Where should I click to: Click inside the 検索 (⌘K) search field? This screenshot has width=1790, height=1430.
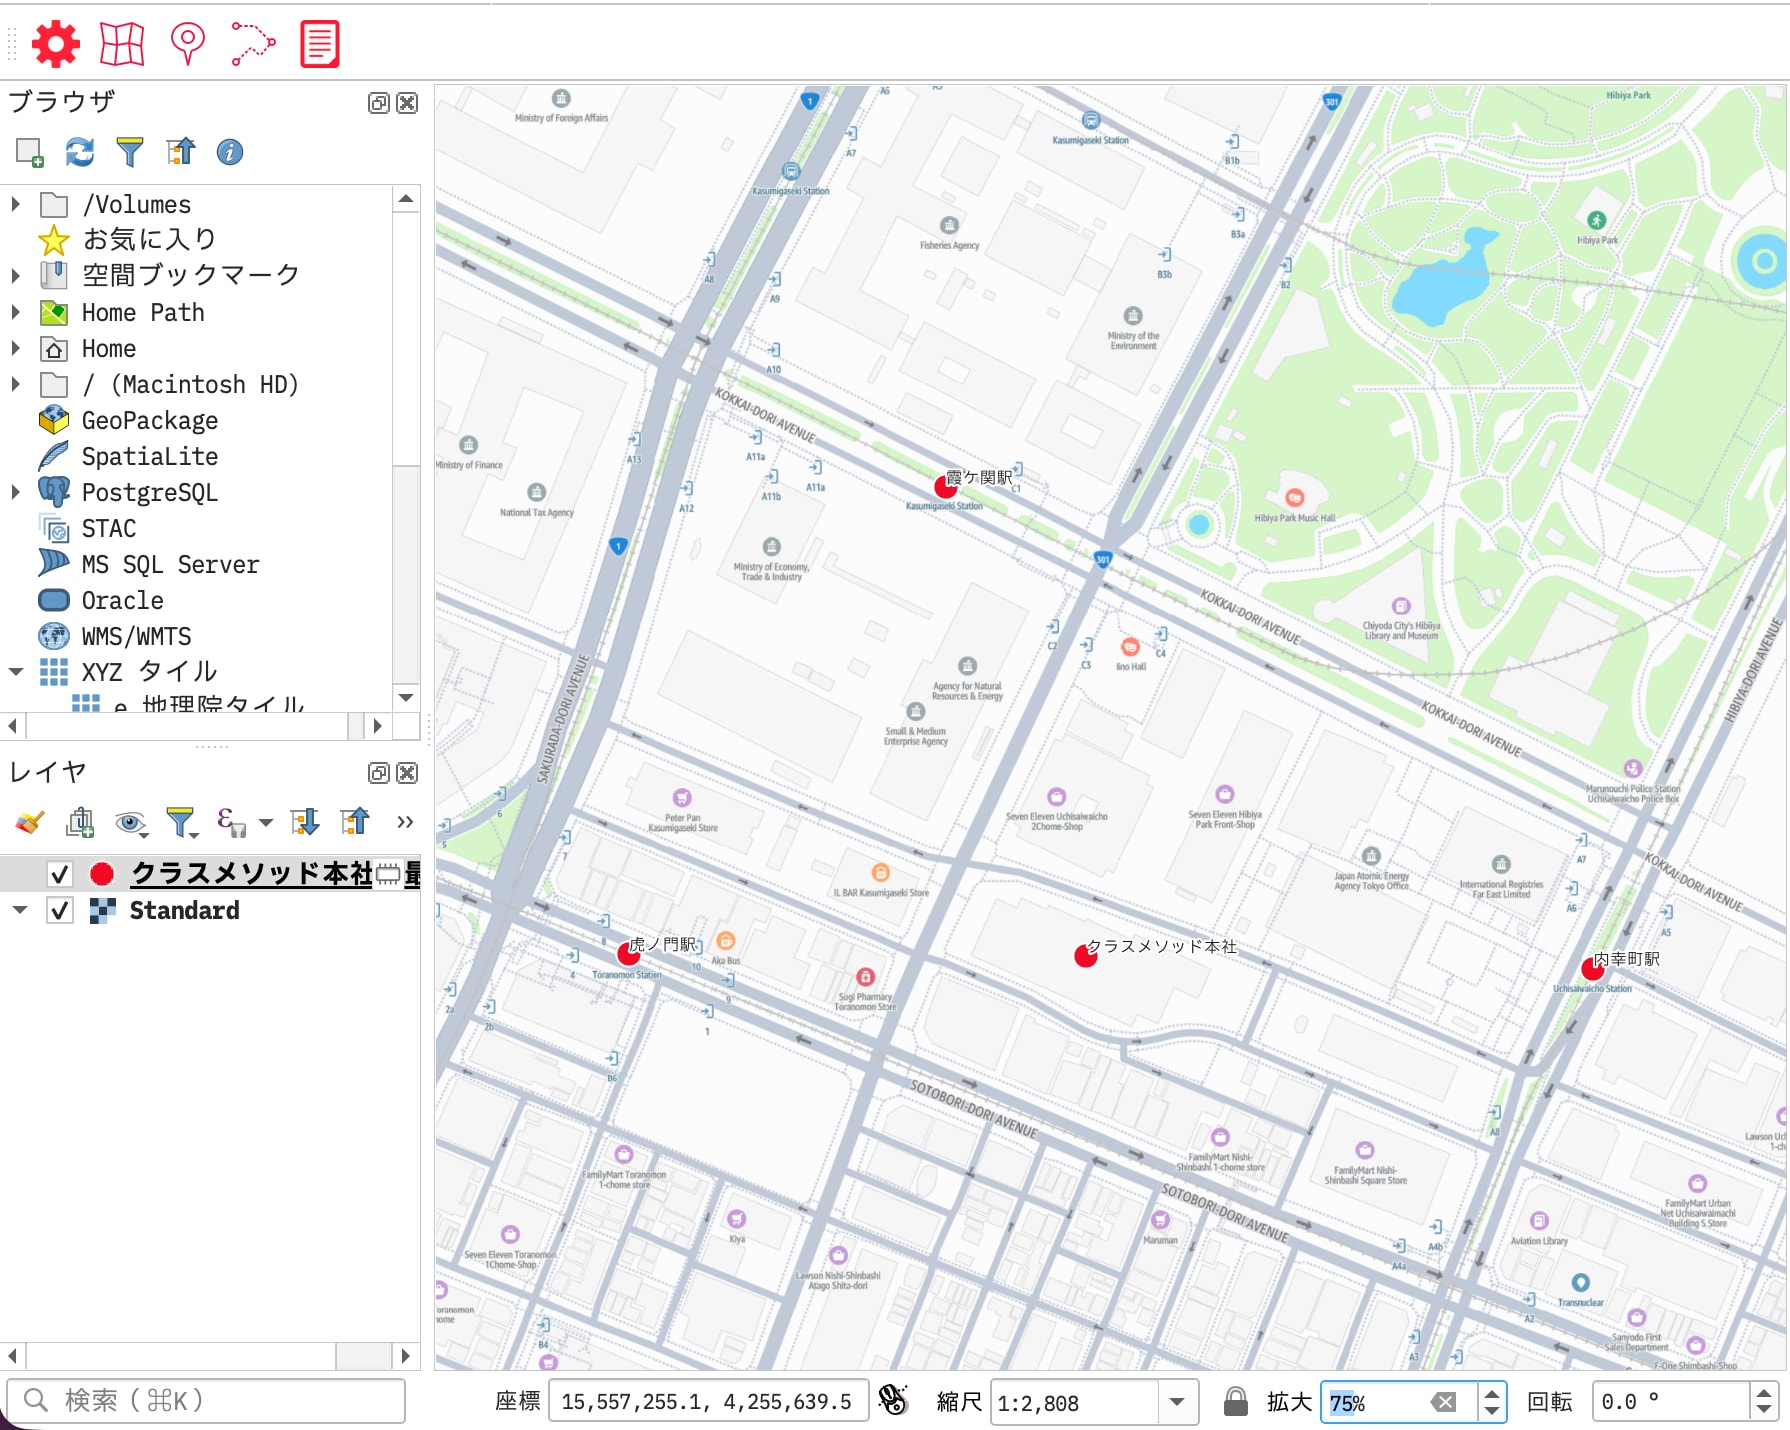point(200,1400)
